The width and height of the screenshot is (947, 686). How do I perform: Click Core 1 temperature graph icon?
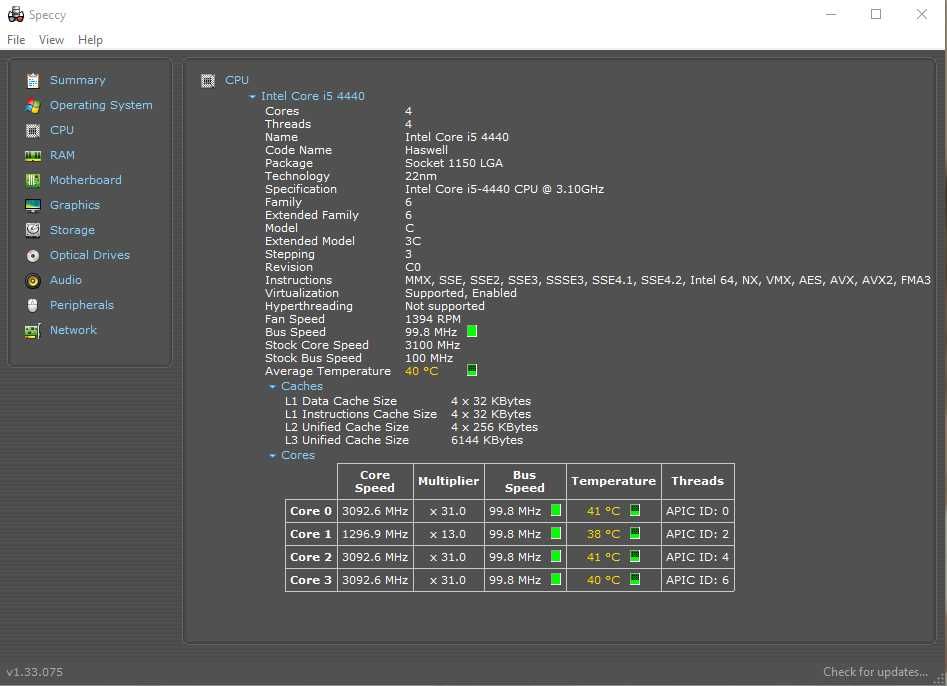tap(635, 533)
